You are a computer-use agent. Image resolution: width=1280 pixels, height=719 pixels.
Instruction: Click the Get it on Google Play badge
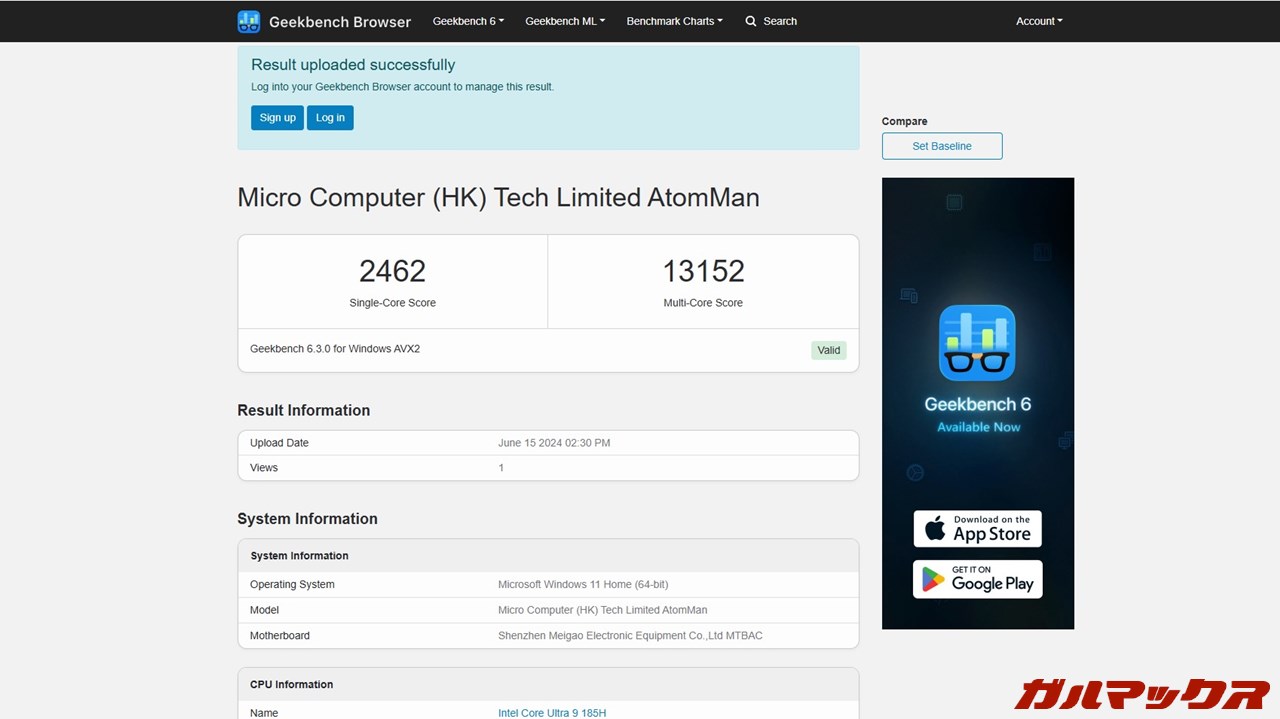(x=977, y=579)
